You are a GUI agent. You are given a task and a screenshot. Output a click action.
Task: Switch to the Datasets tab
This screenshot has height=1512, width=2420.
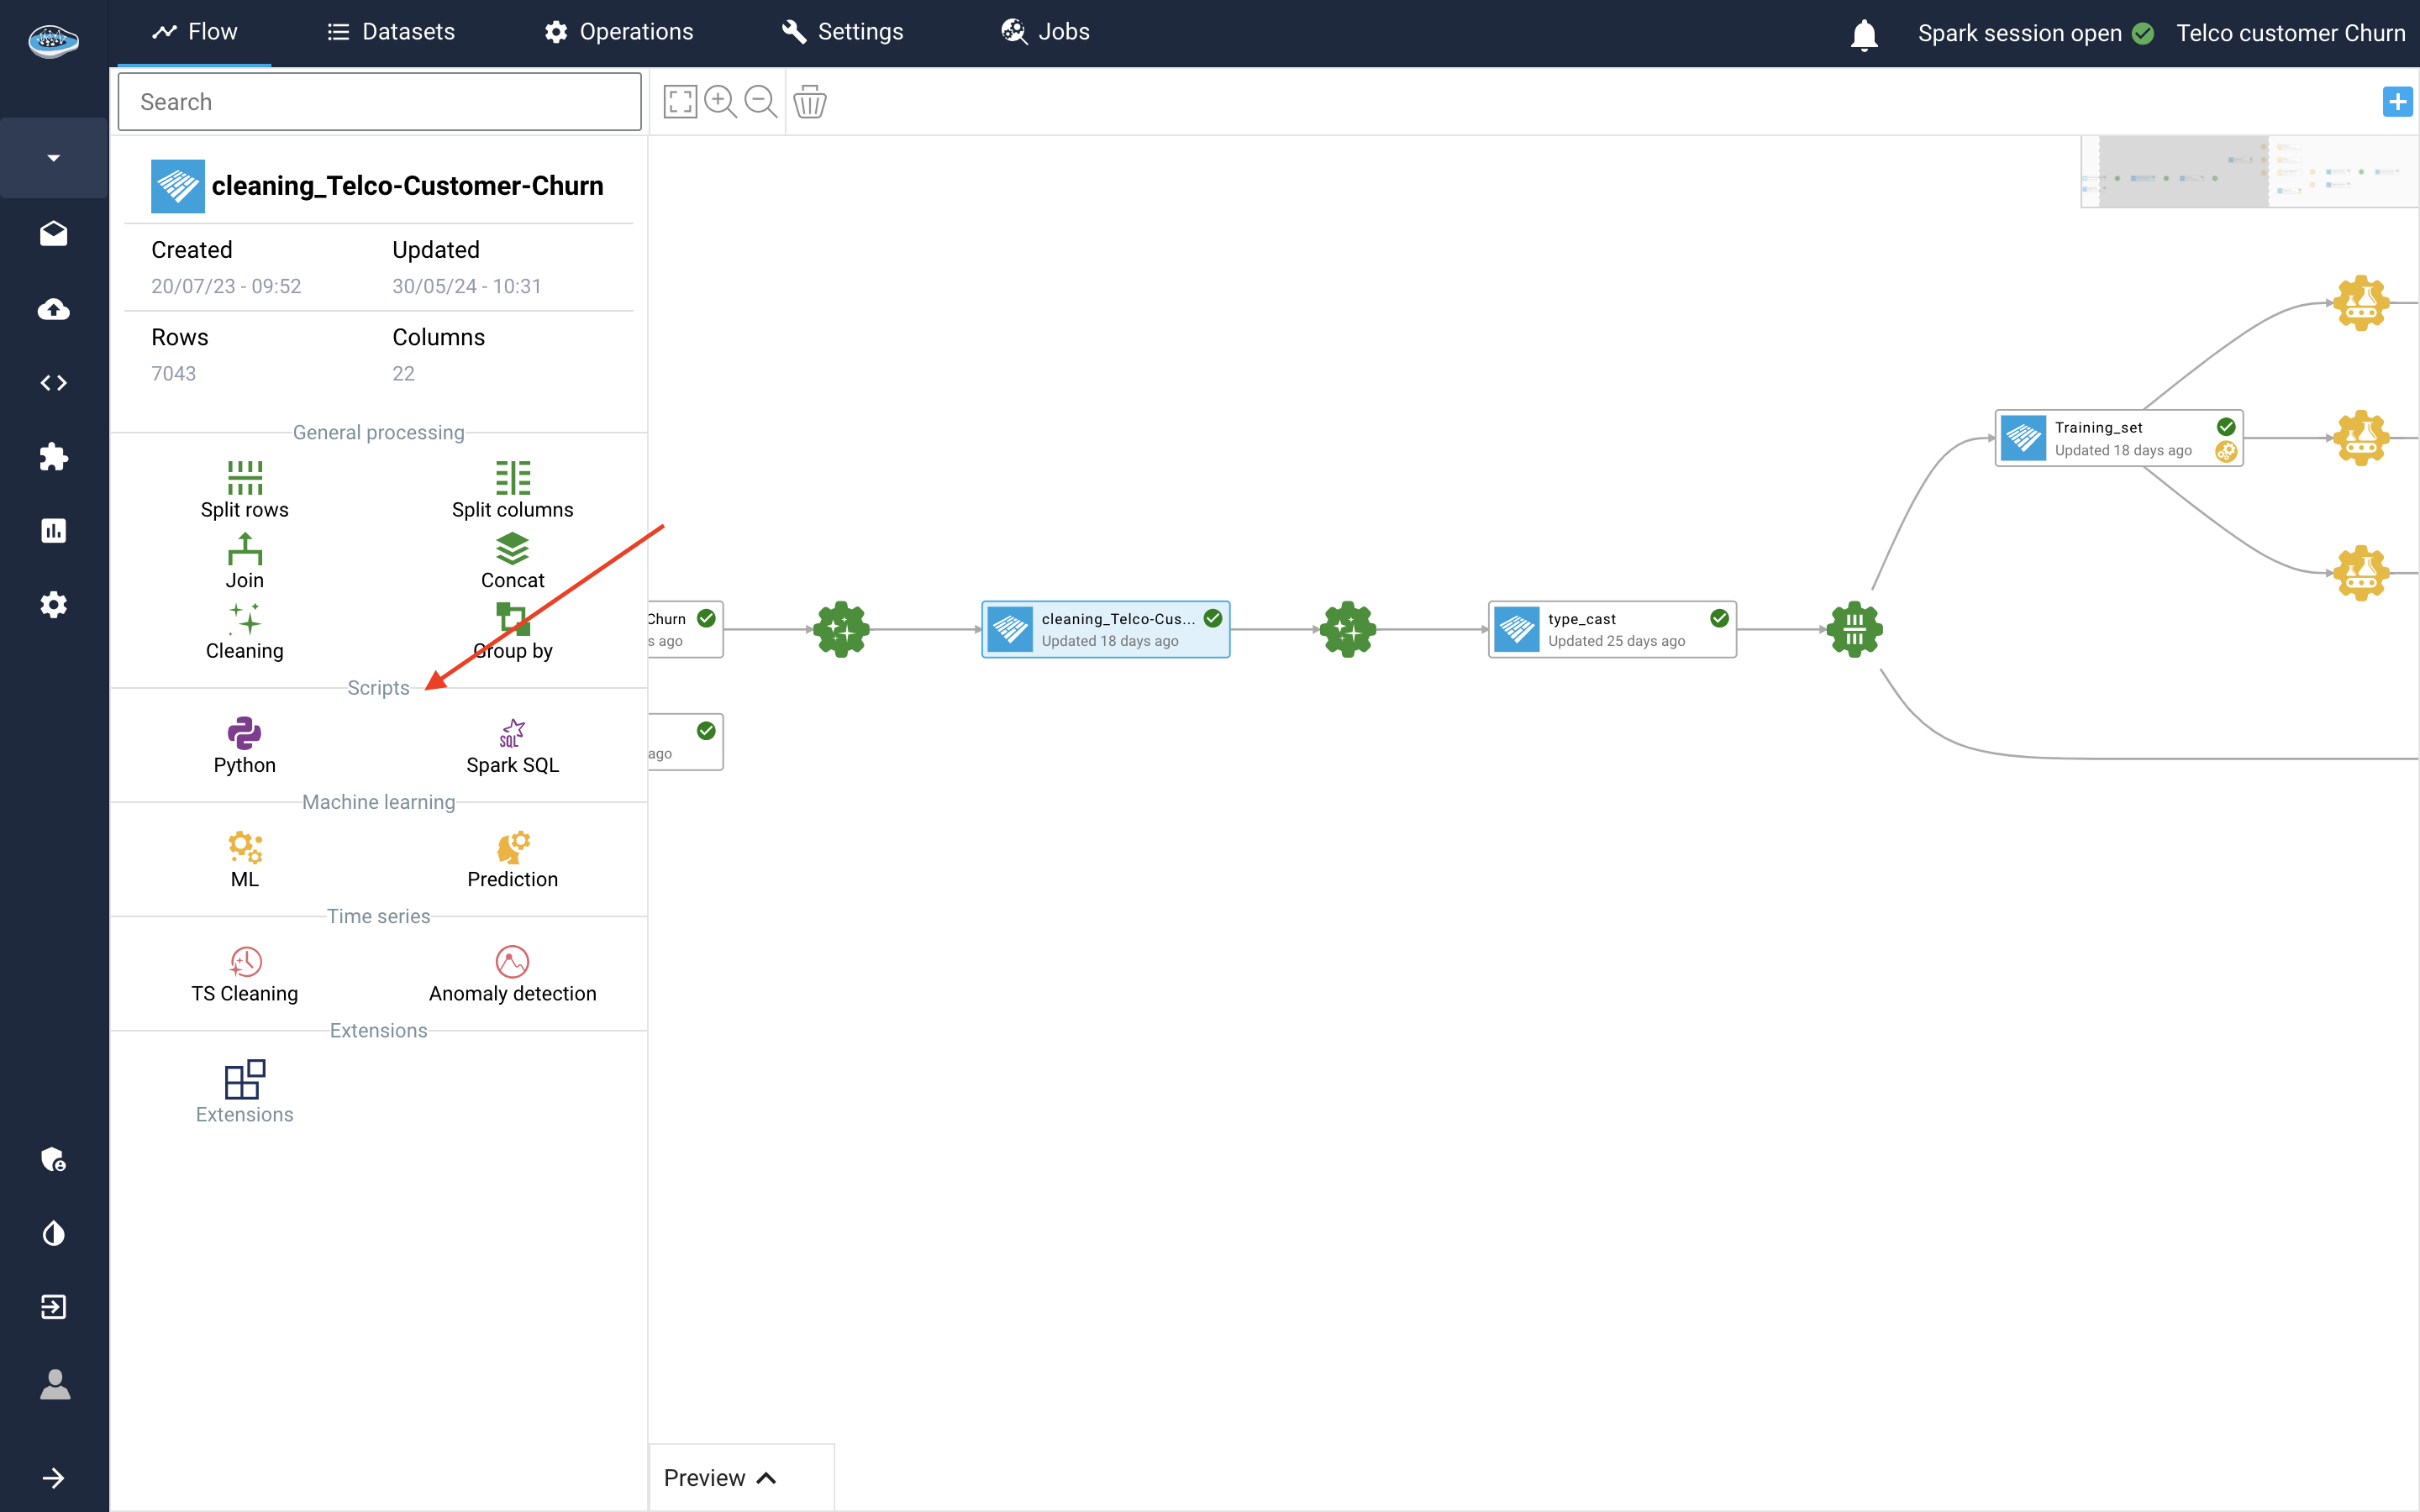point(391,32)
